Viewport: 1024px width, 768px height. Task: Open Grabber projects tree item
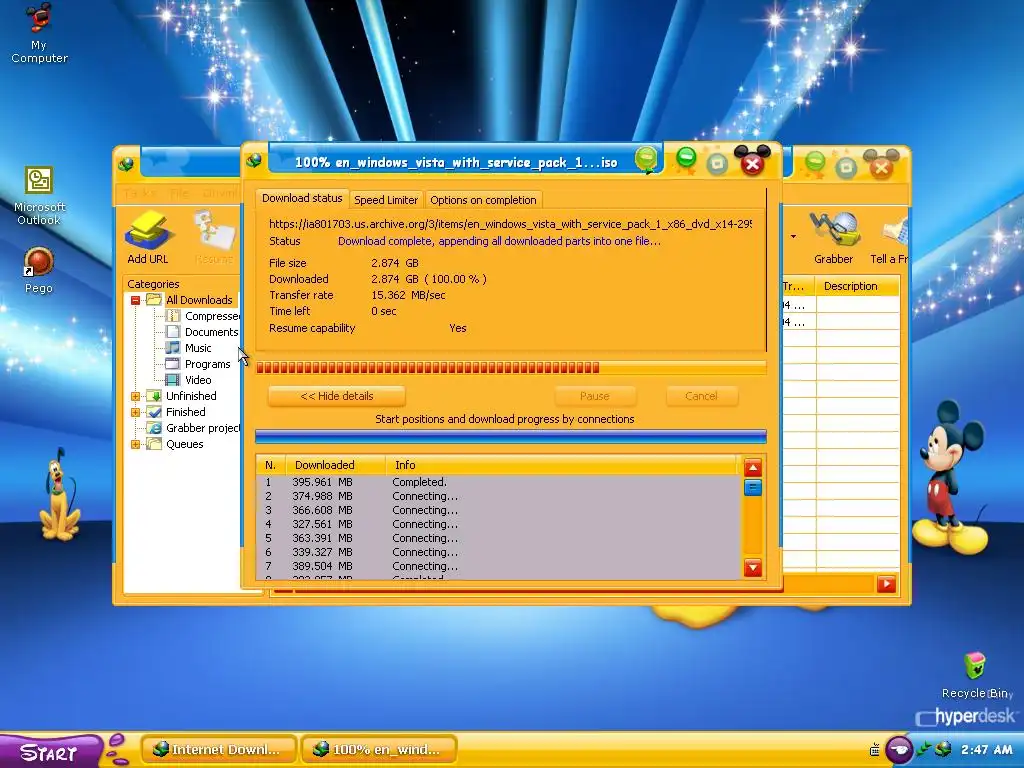(x=194, y=428)
